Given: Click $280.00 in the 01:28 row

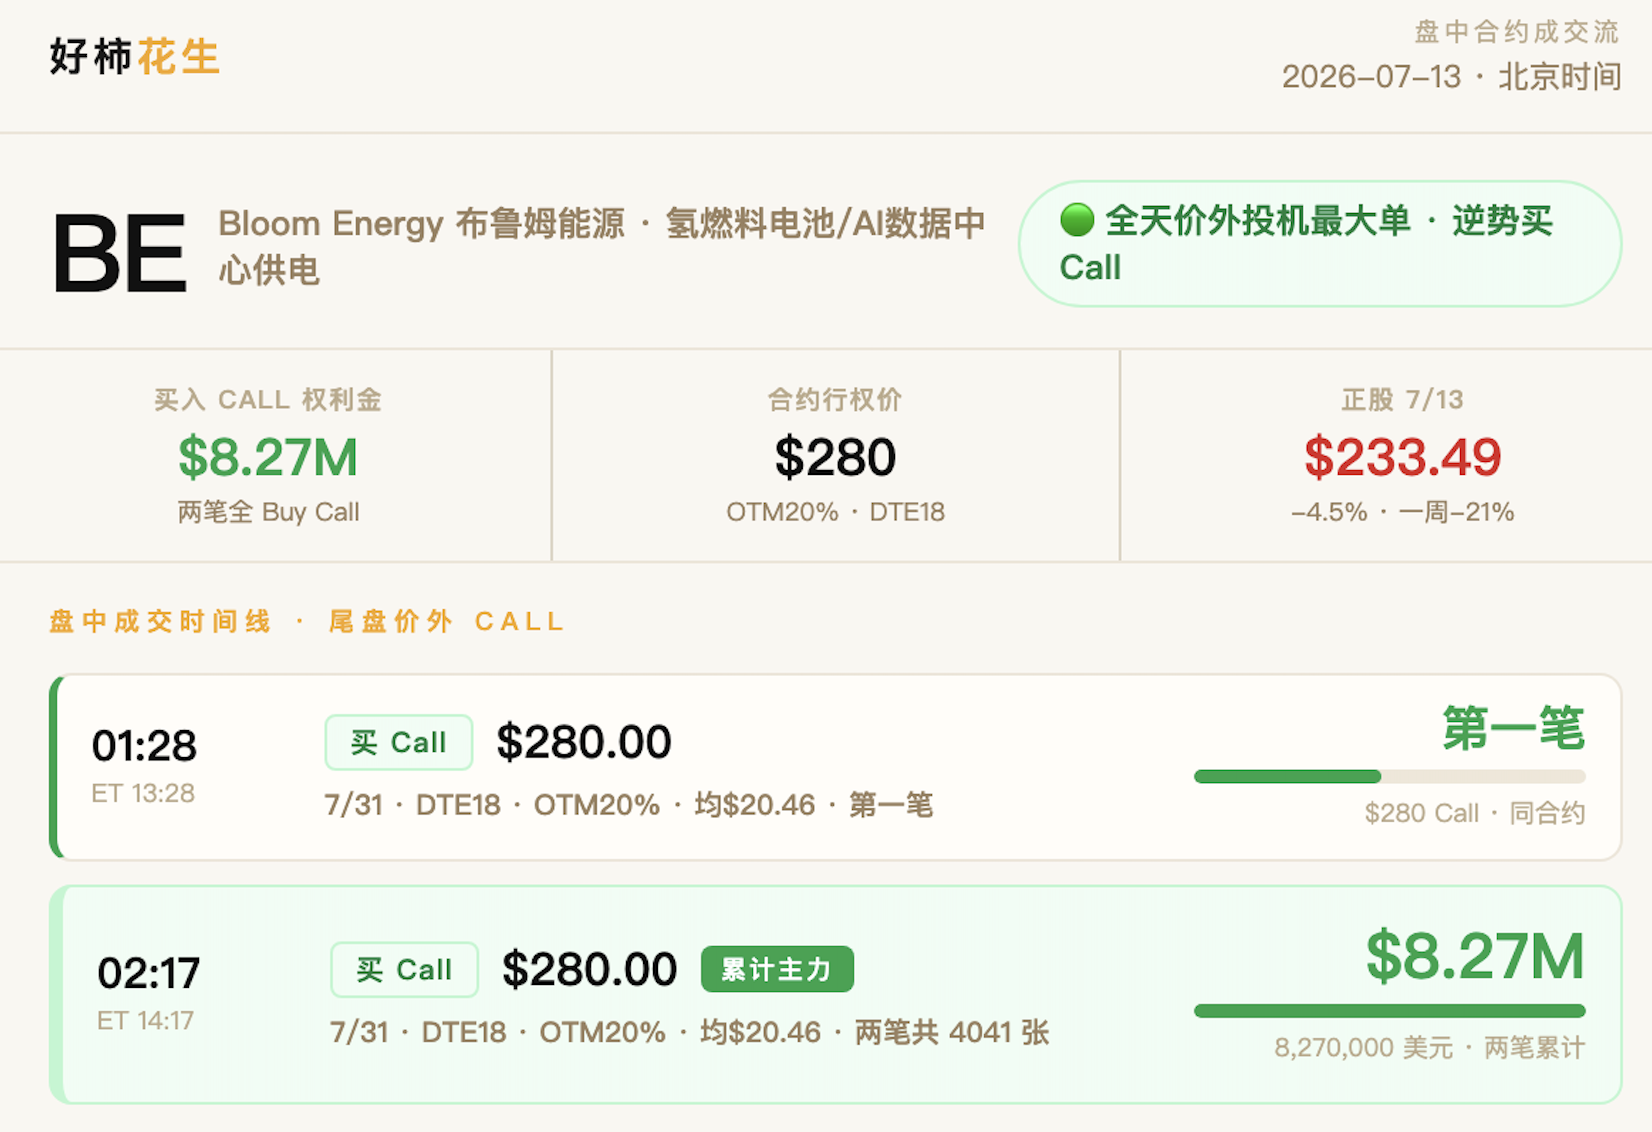Looking at the screenshot, I should pyautogui.click(x=584, y=742).
